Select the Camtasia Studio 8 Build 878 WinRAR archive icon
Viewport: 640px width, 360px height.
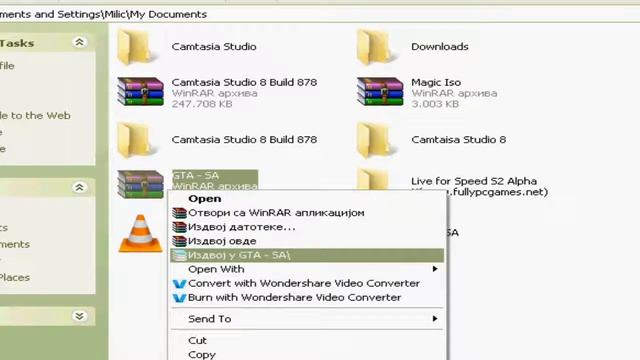(140, 92)
